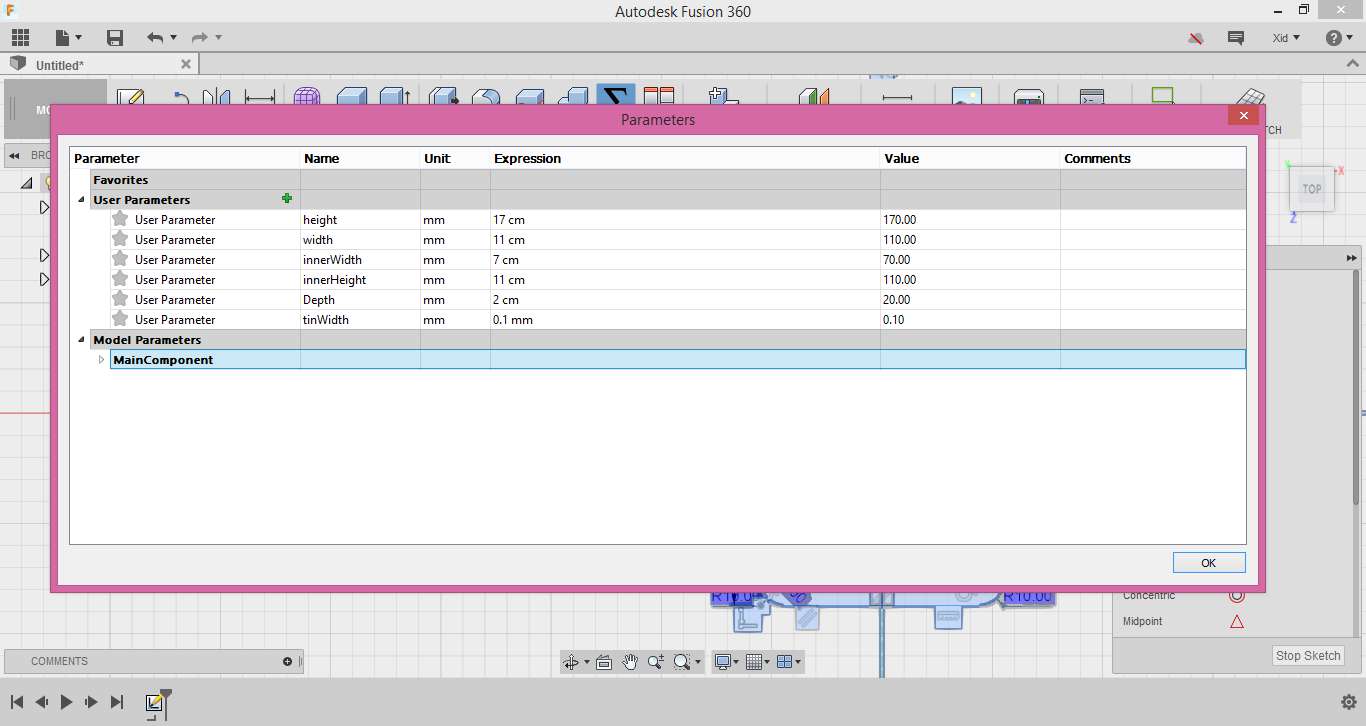Step to previous timeline feature
Viewport: 1366px width, 726px height.
42,702
